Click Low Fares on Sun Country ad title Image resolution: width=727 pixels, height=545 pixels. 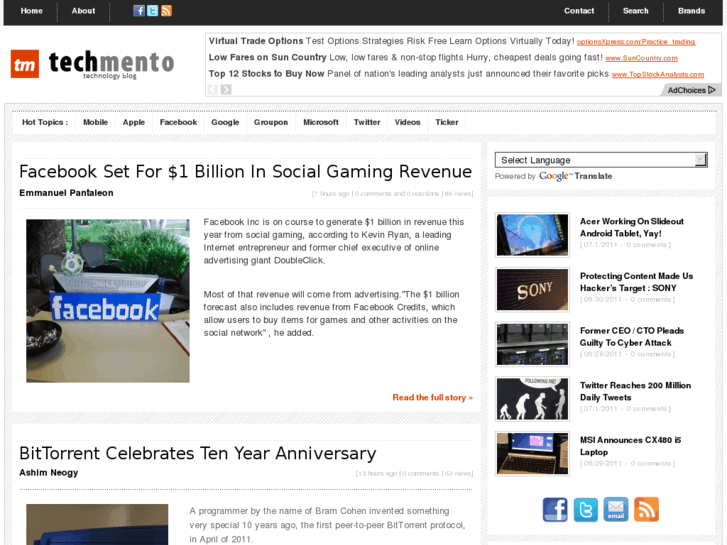(x=268, y=57)
